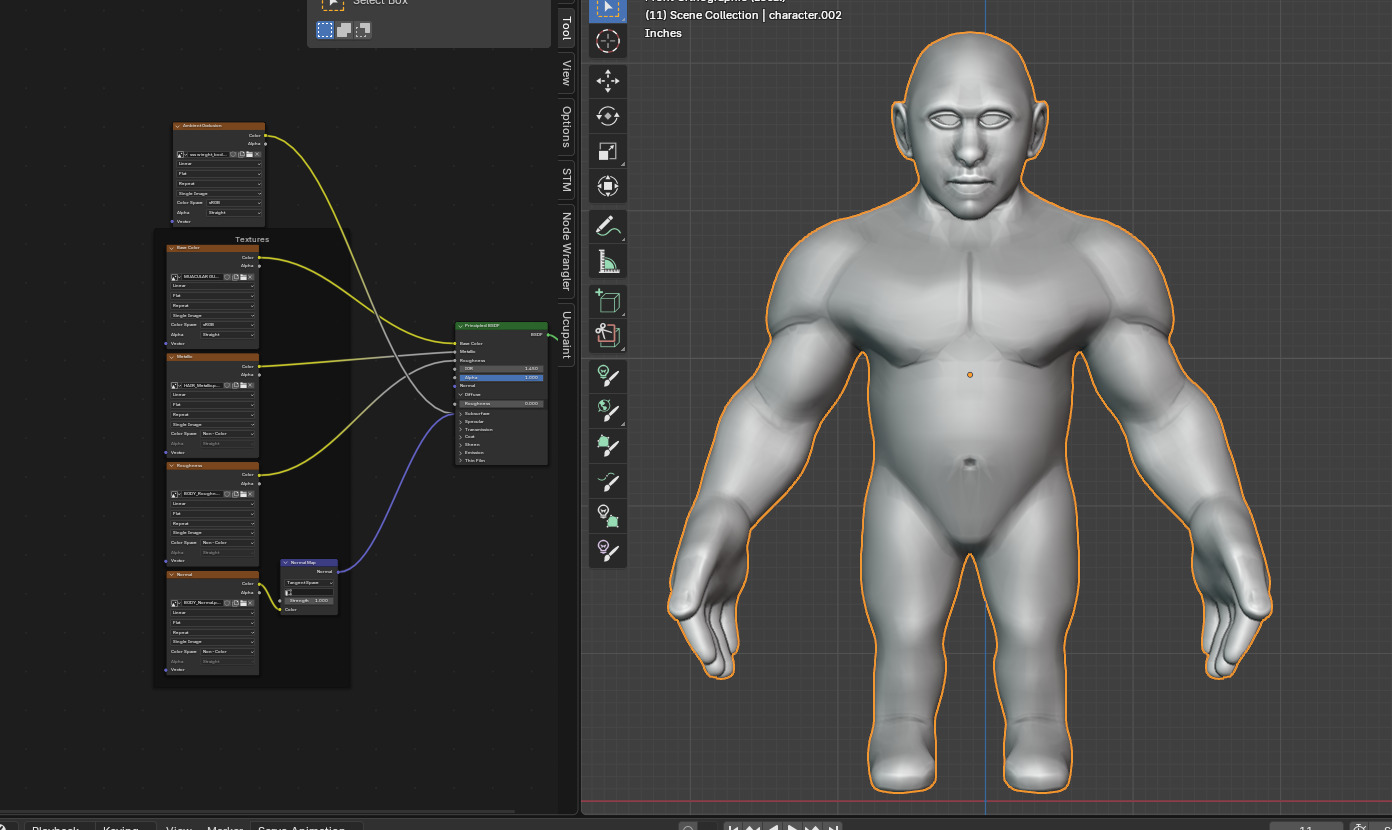
Task: Toggle fake user on Metallic image
Action: tap(227, 385)
